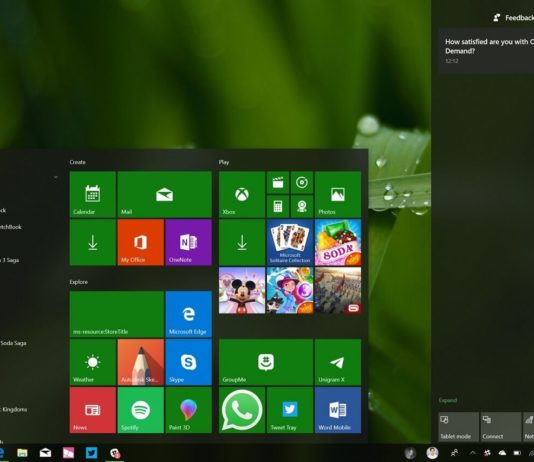Open the People icon in the taskbar
The image size is (534, 462).
454,453
